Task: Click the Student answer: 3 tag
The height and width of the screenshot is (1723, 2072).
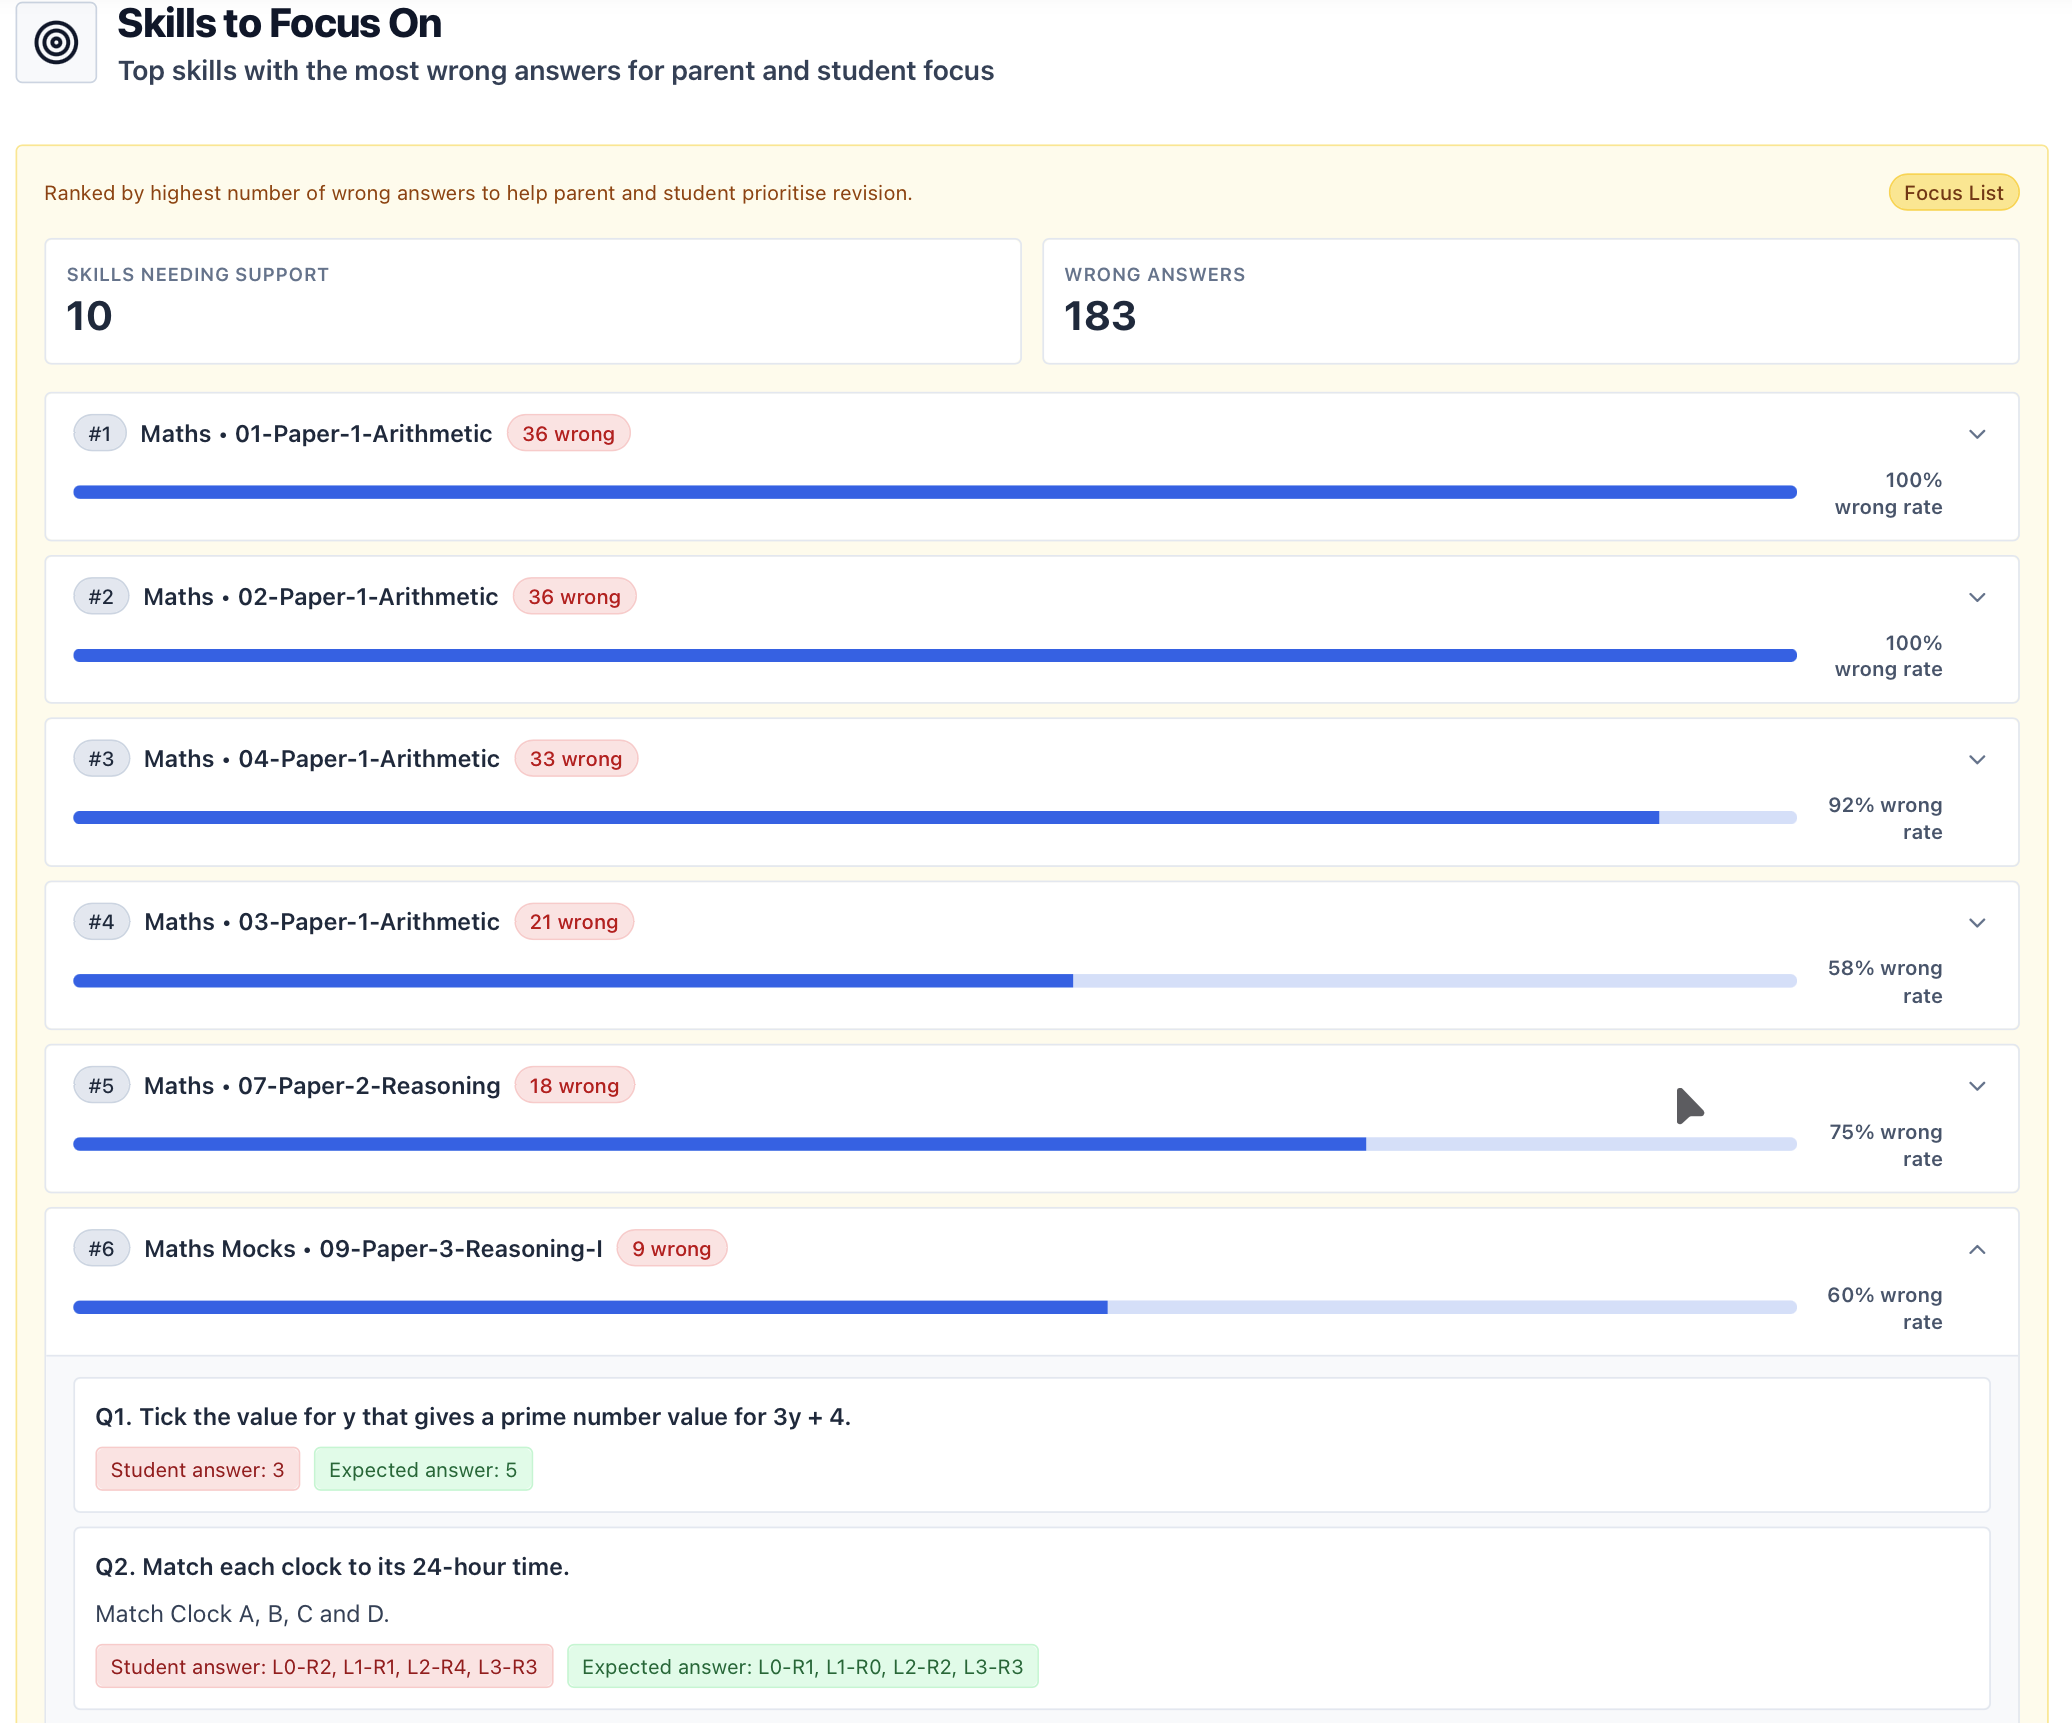Action: [197, 1470]
